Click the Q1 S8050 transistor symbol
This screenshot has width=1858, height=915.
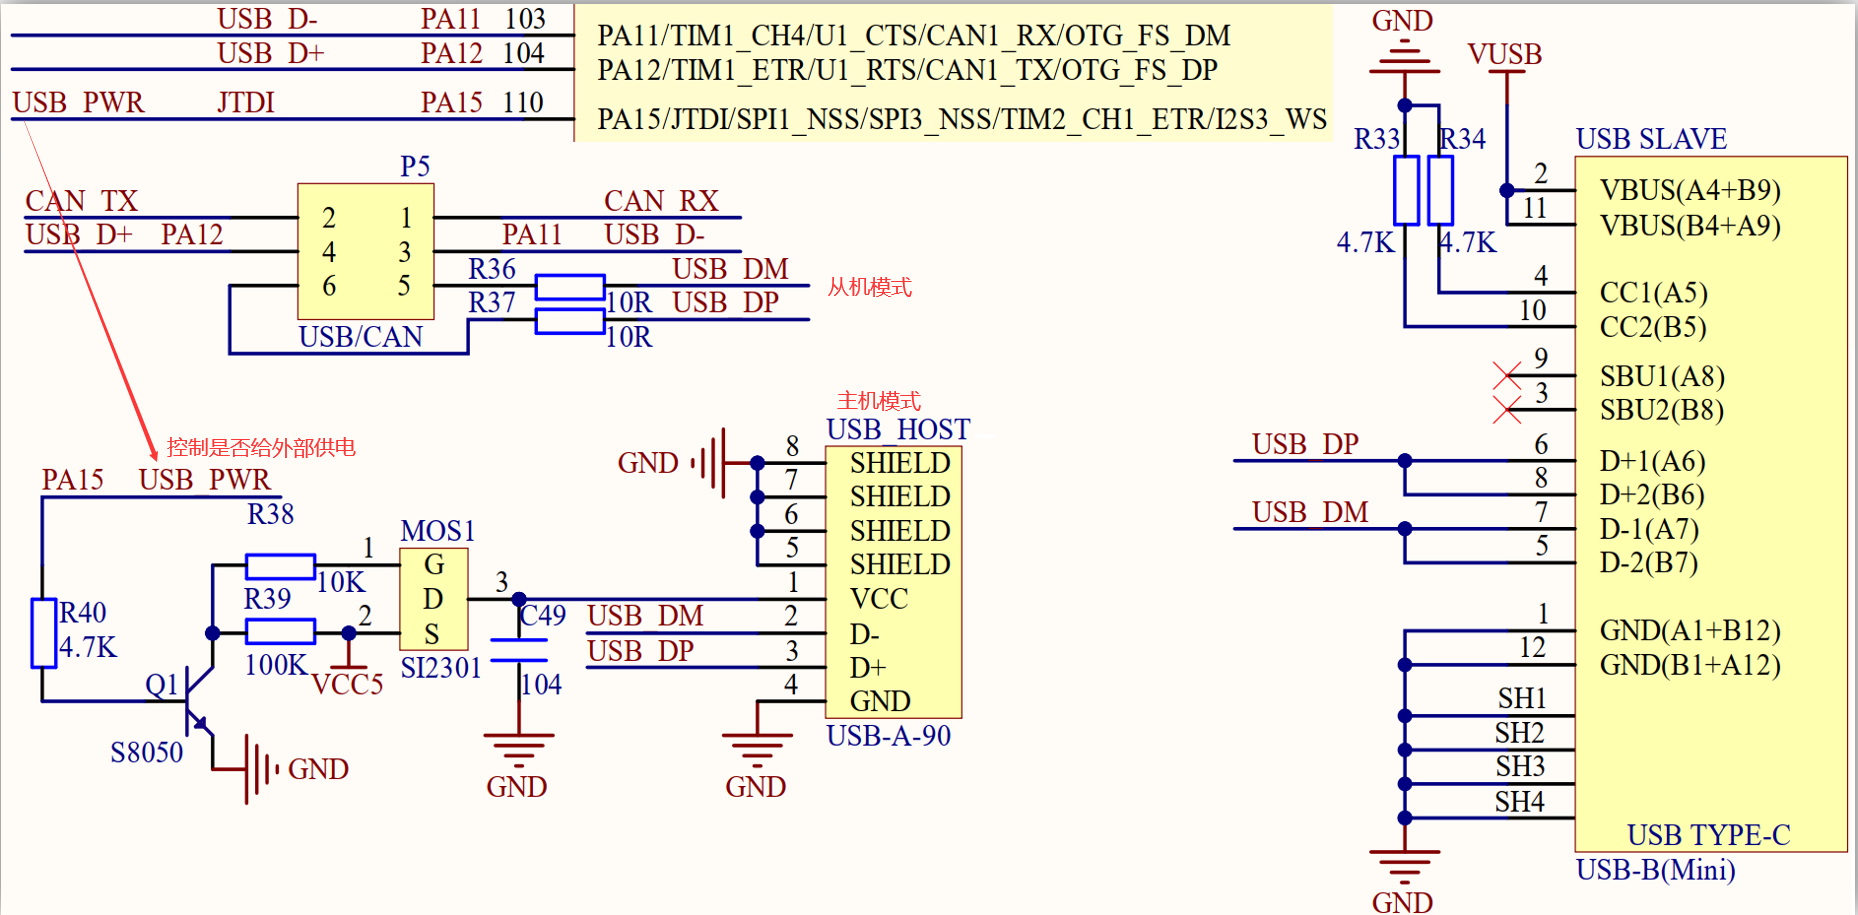200,700
